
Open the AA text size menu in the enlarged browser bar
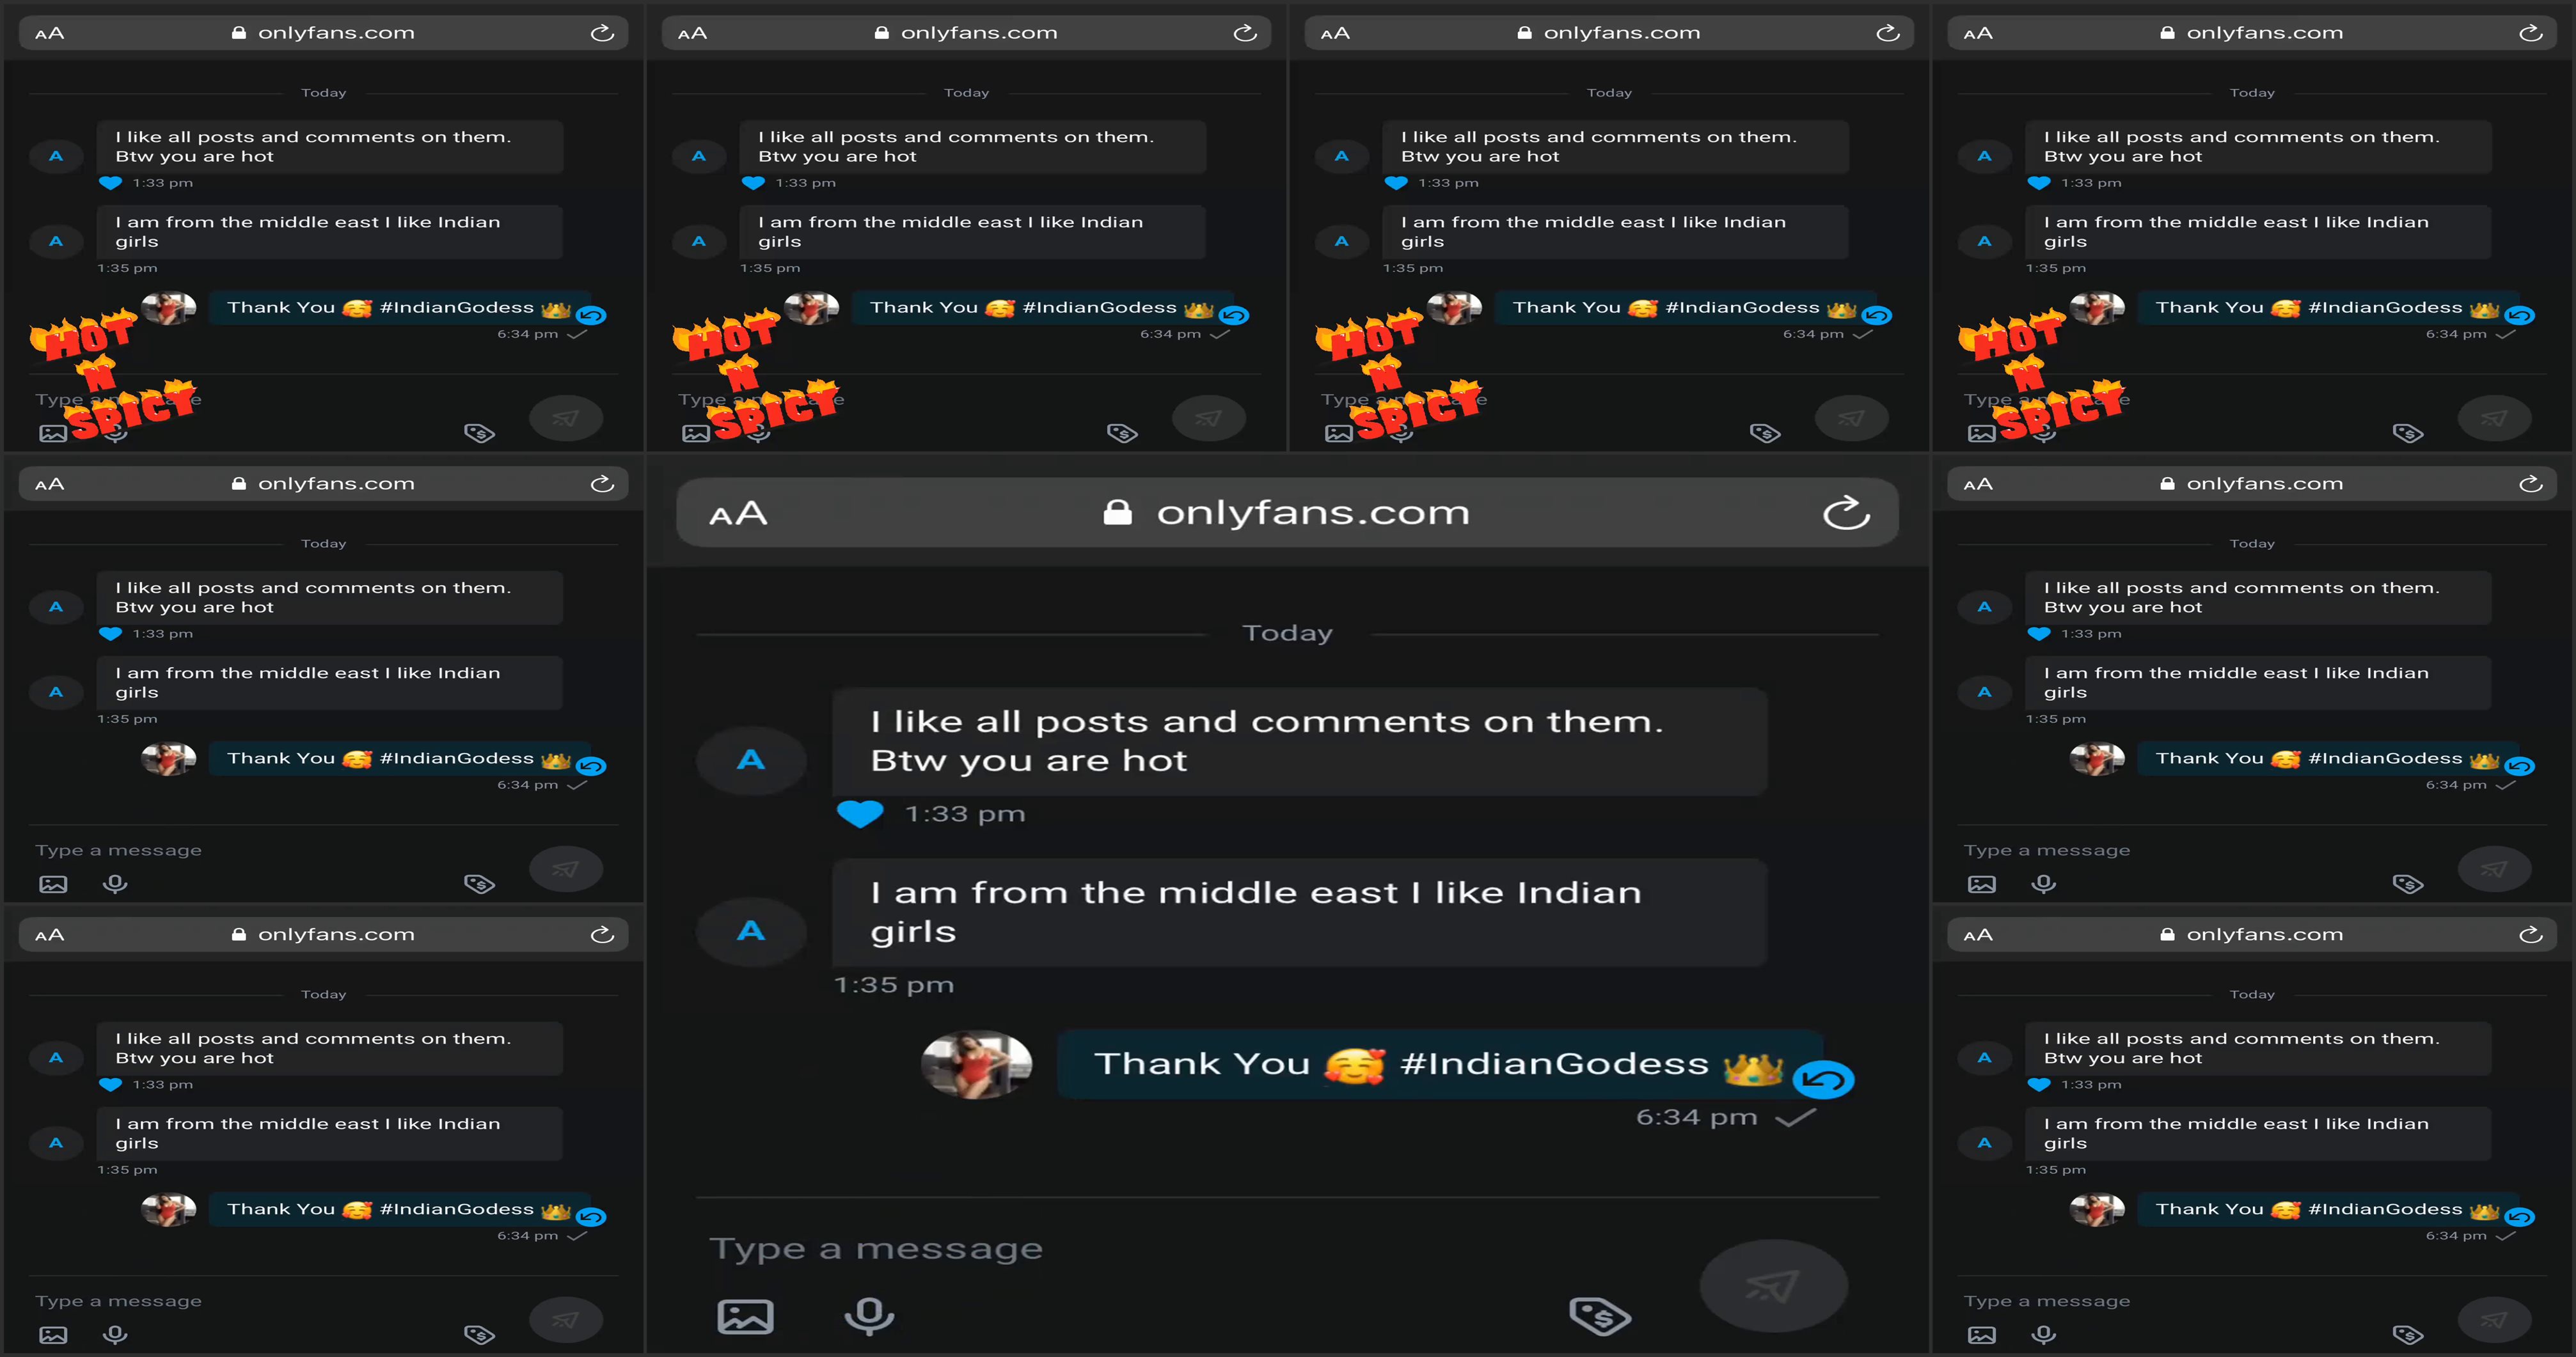pyautogui.click(x=738, y=514)
